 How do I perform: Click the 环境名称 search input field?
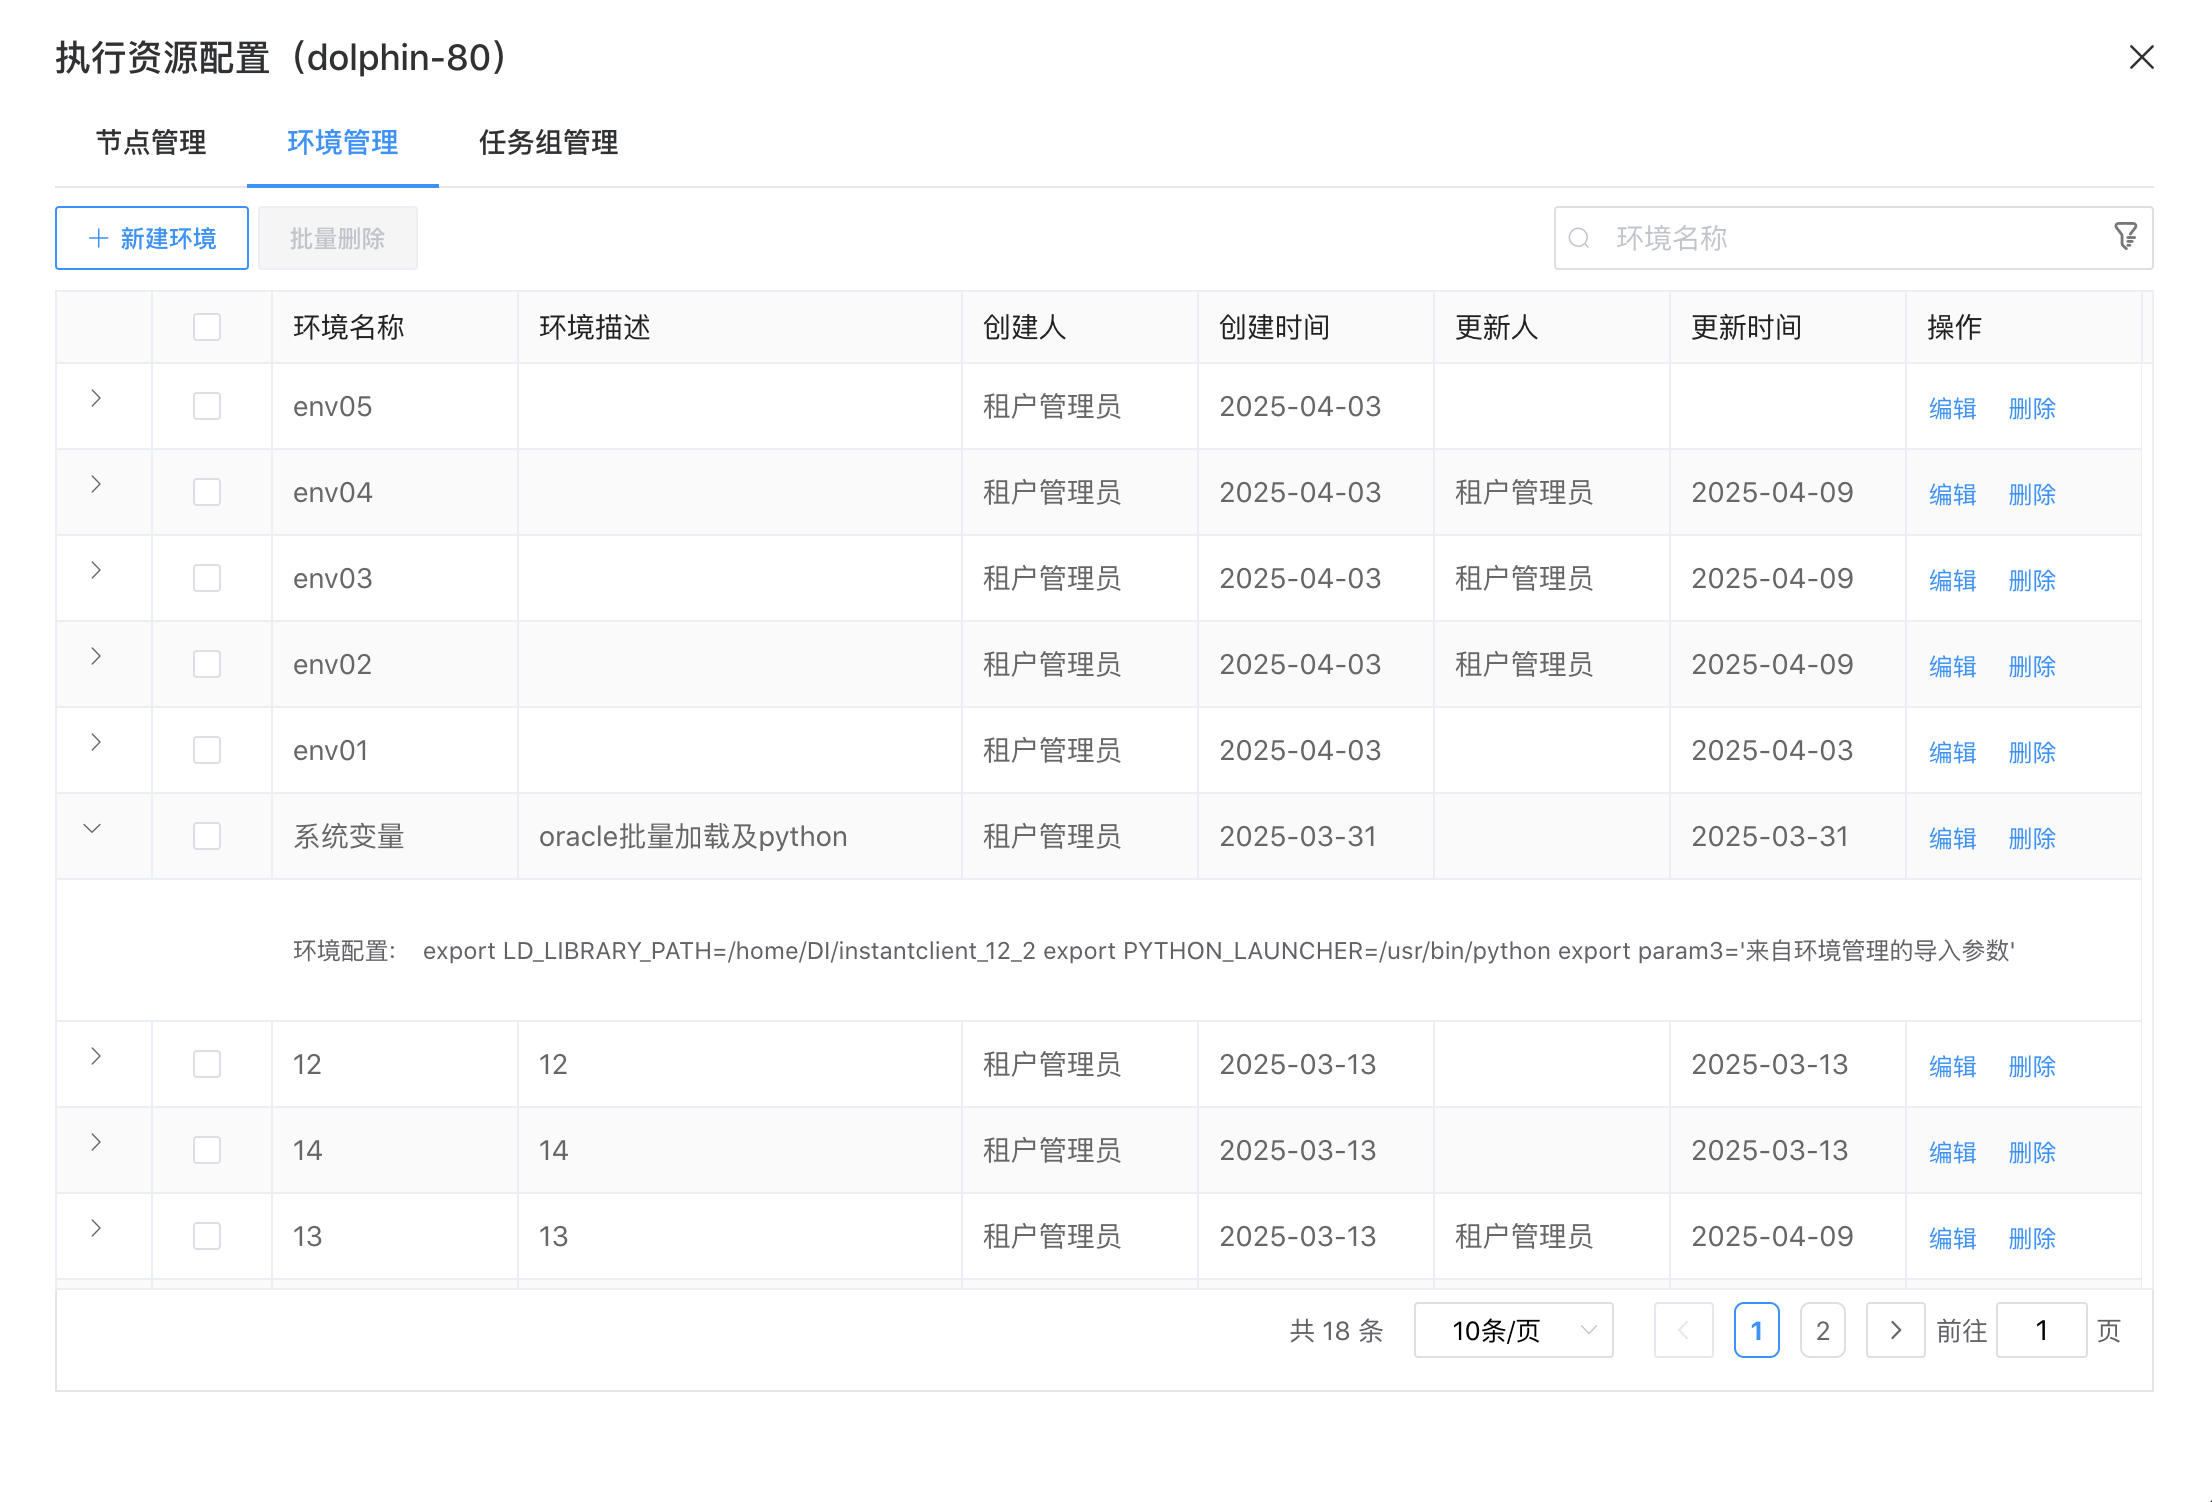pos(1800,238)
